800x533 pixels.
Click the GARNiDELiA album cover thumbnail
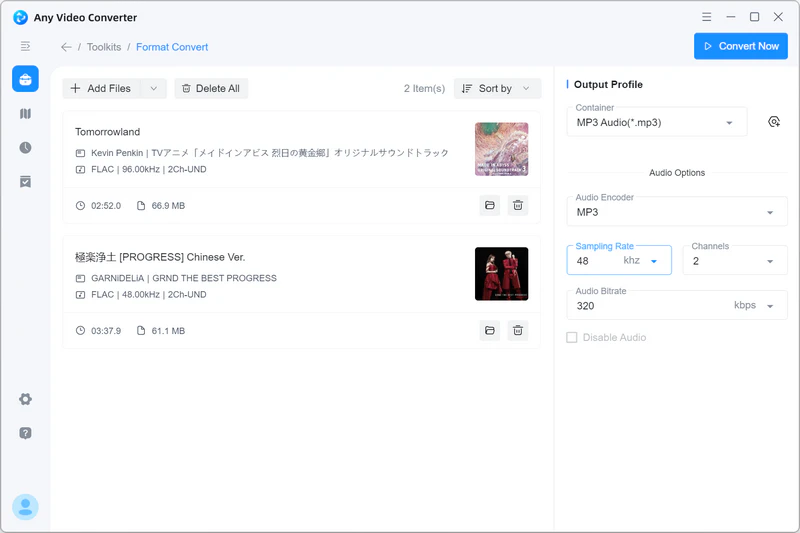(x=502, y=274)
